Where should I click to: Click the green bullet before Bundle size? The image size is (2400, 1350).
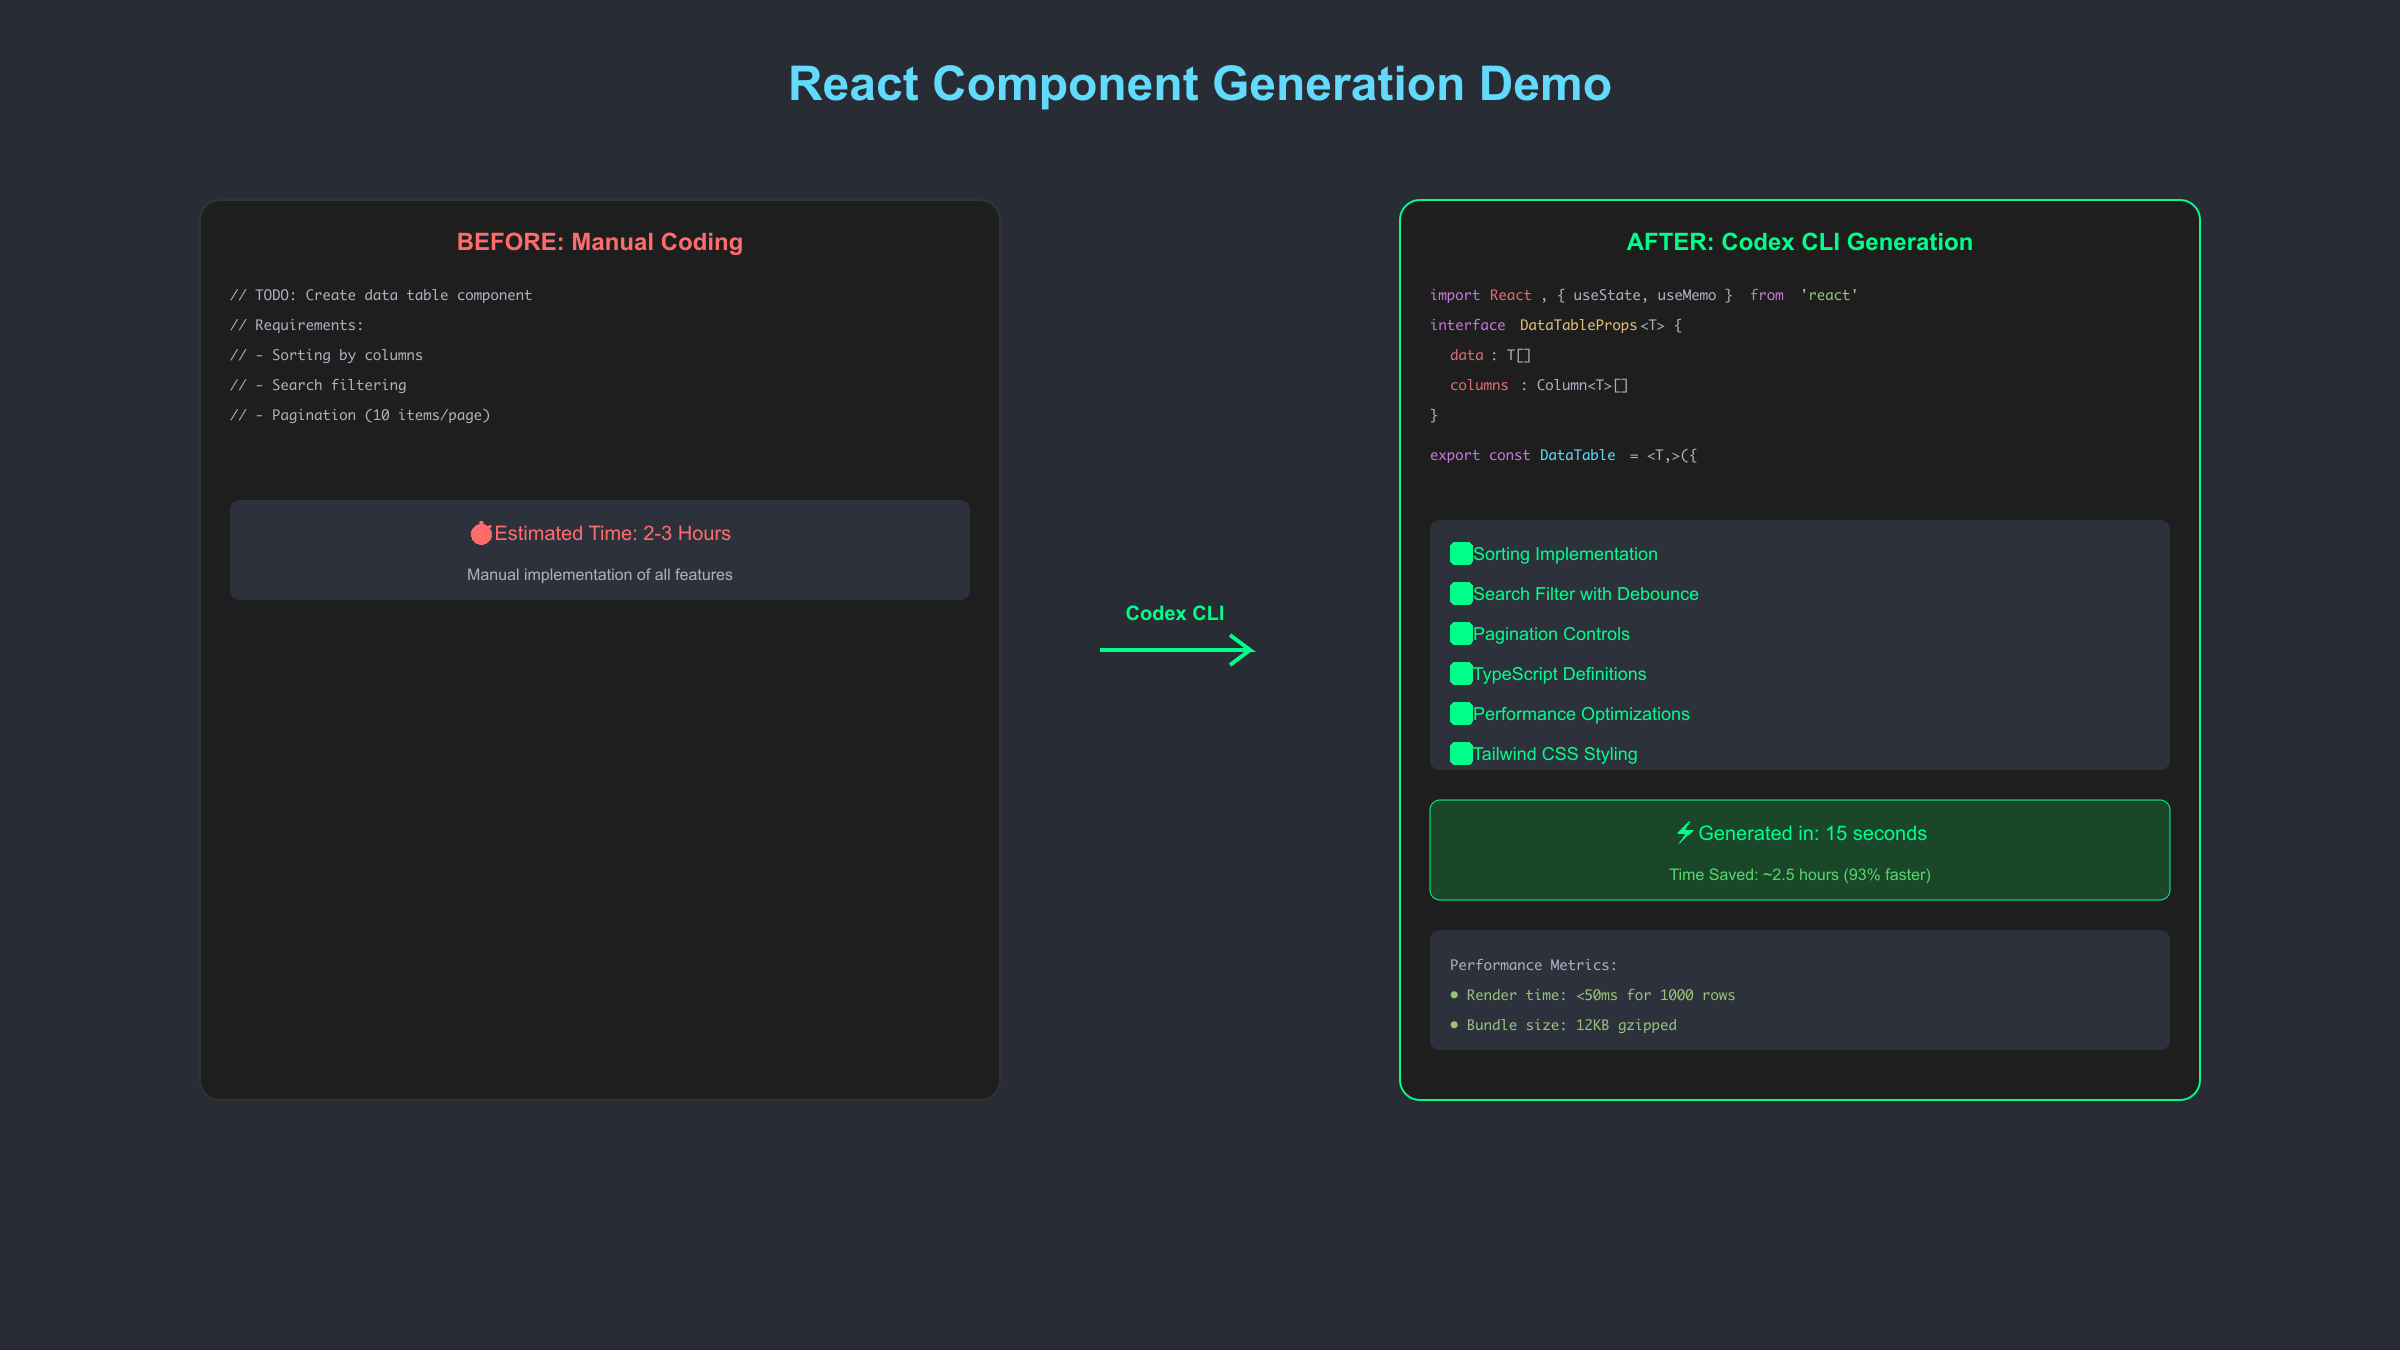pos(1454,1025)
